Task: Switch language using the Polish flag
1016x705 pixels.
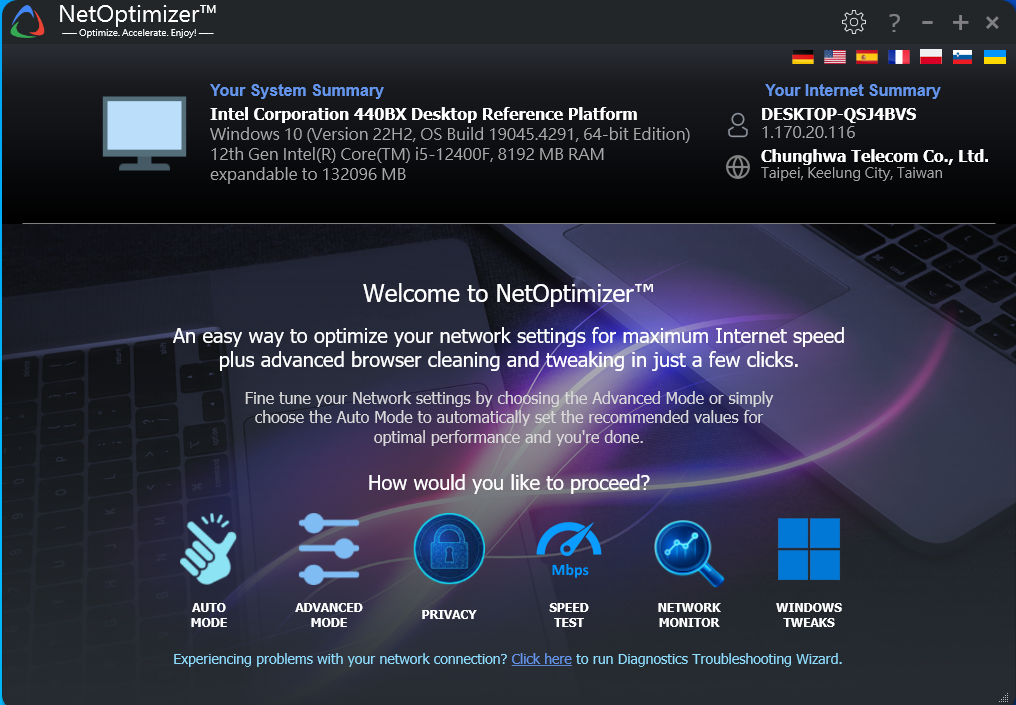Action: pyautogui.click(x=931, y=57)
